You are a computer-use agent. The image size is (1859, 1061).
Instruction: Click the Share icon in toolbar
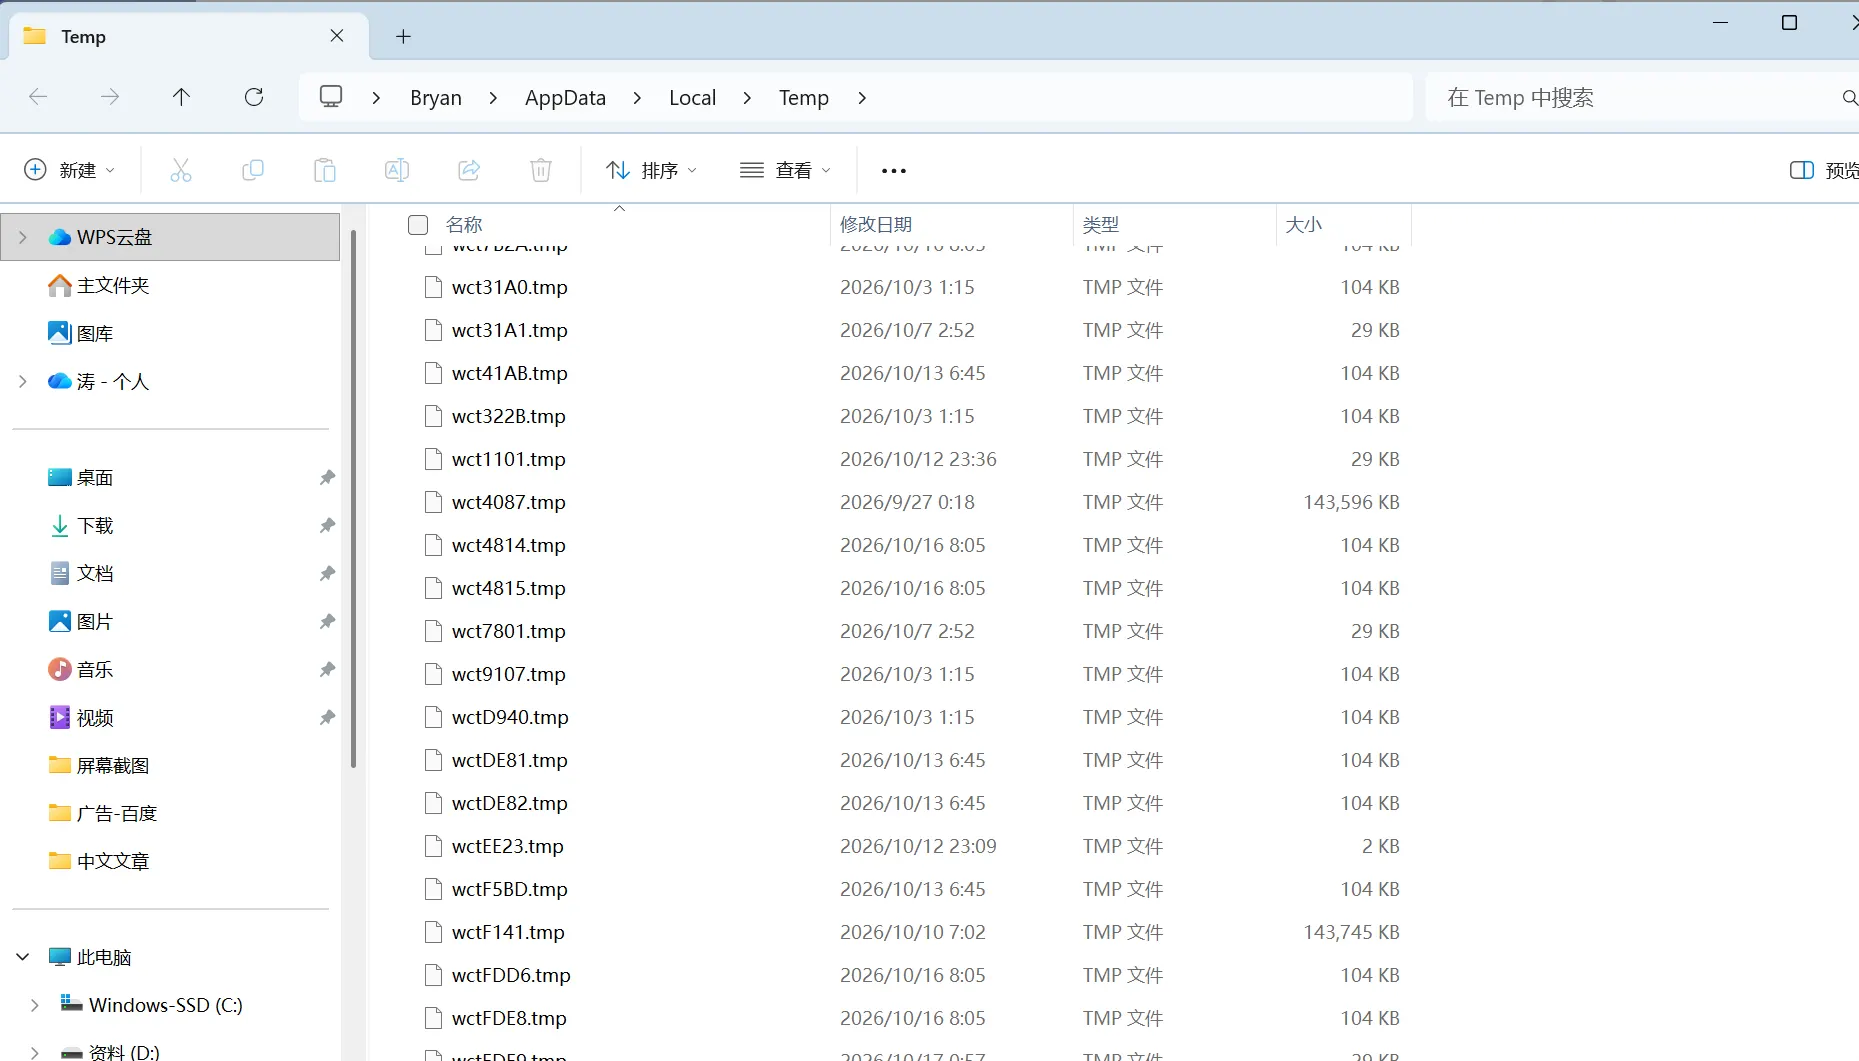469,170
